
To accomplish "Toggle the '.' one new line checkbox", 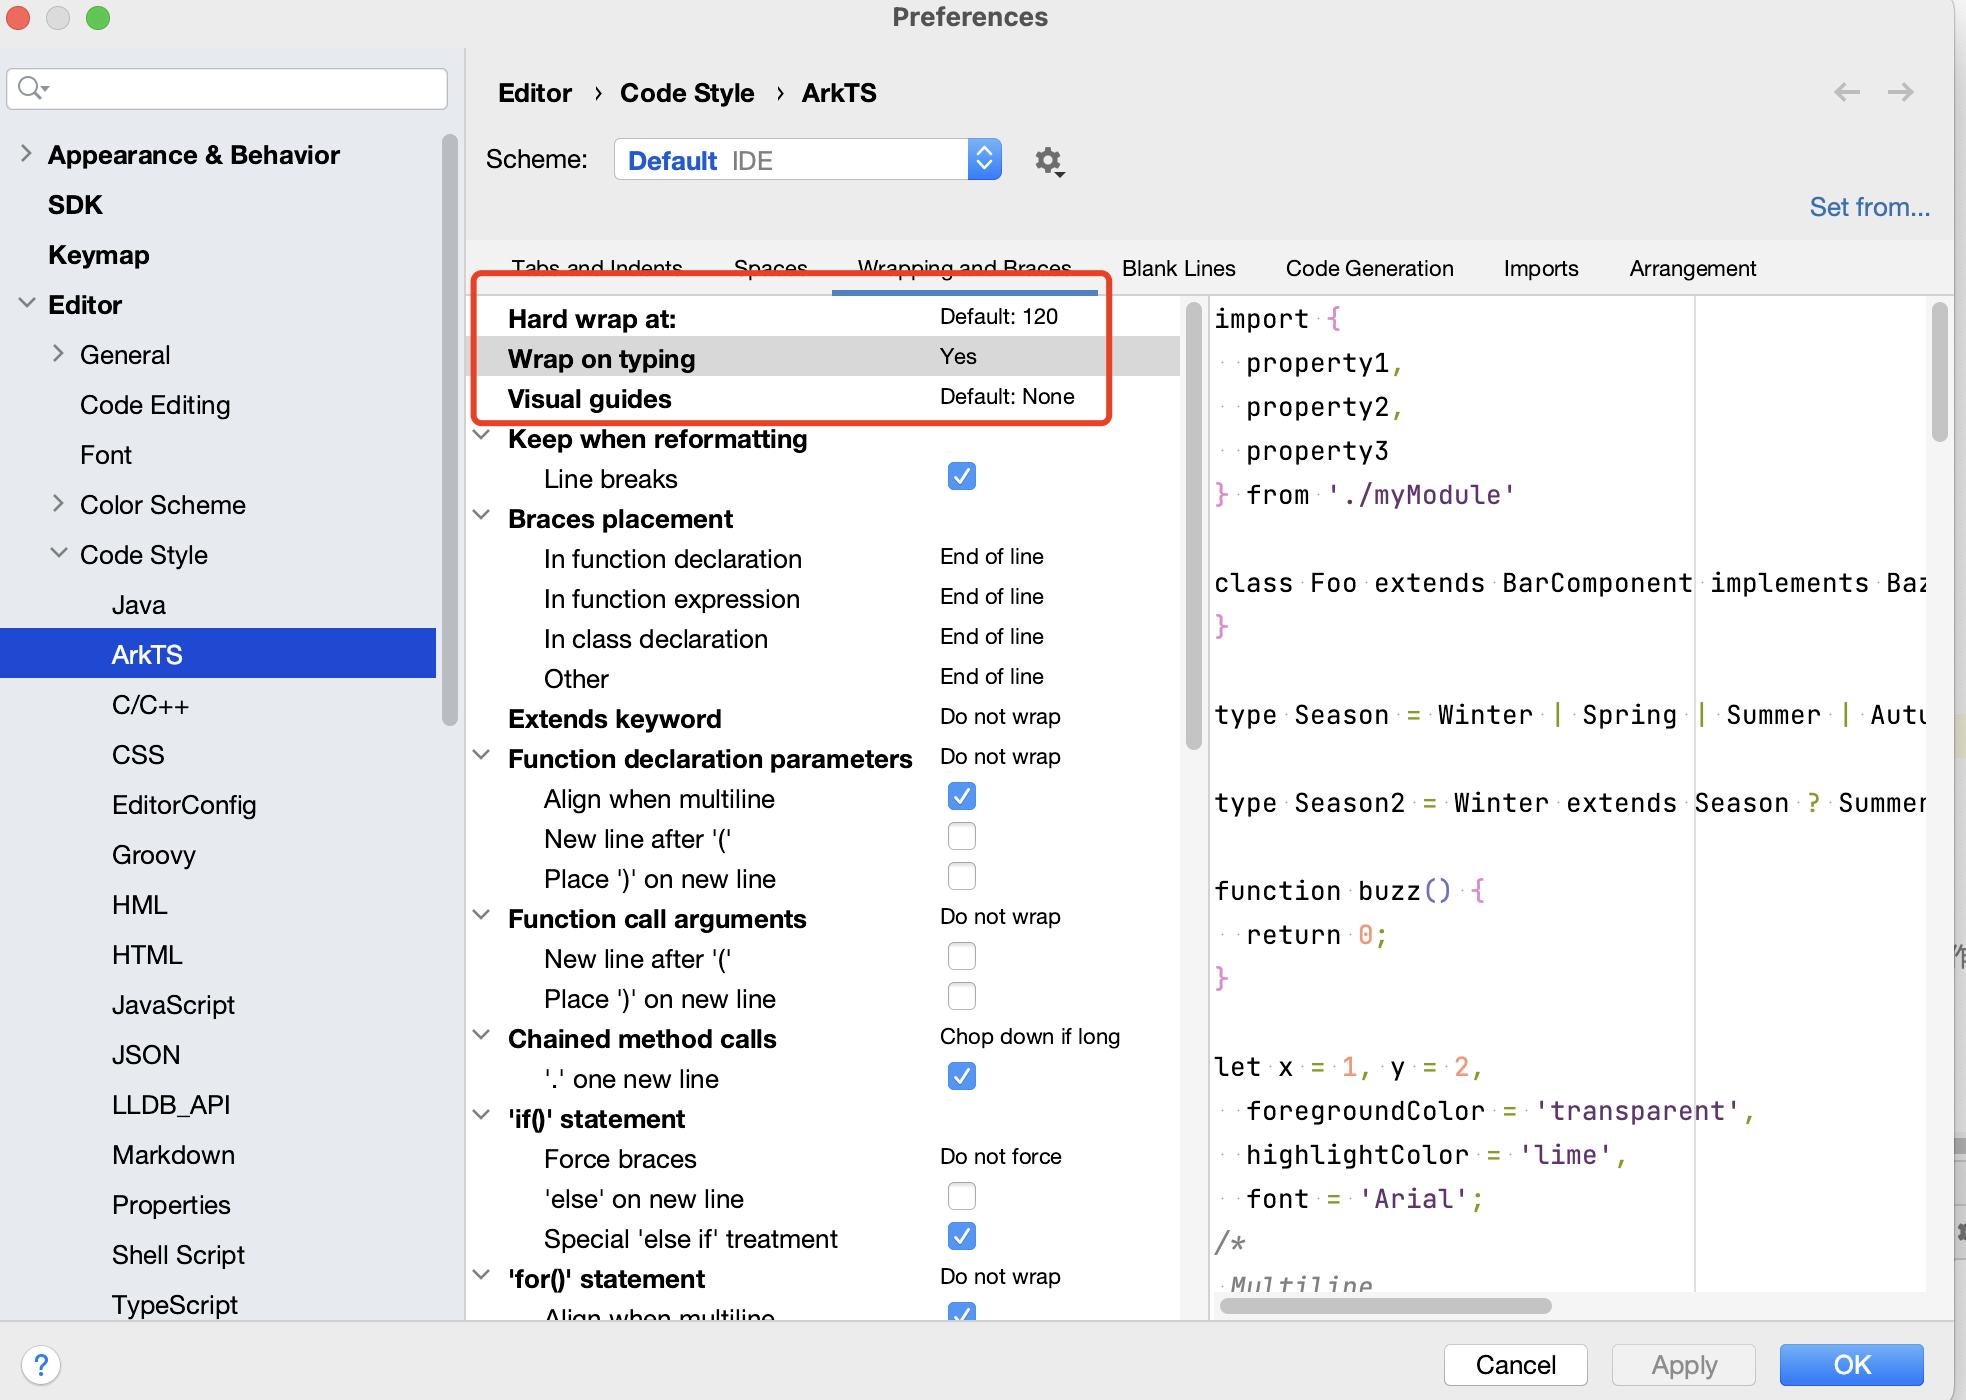I will tap(961, 1076).
